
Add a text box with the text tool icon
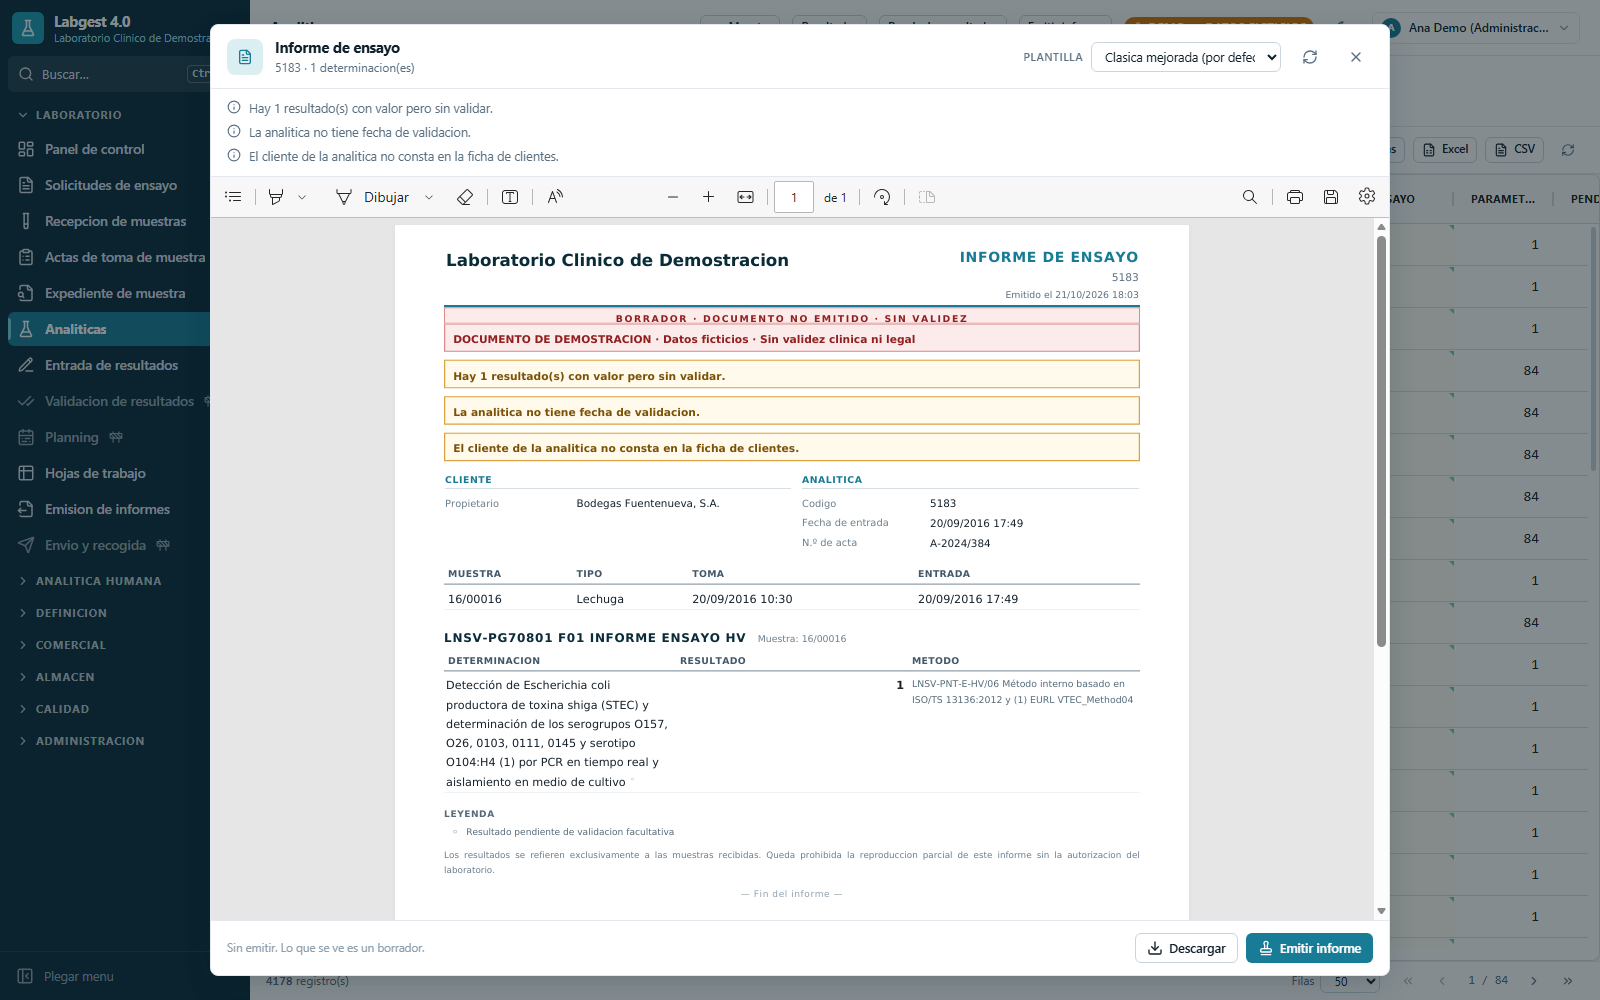point(510,197)
